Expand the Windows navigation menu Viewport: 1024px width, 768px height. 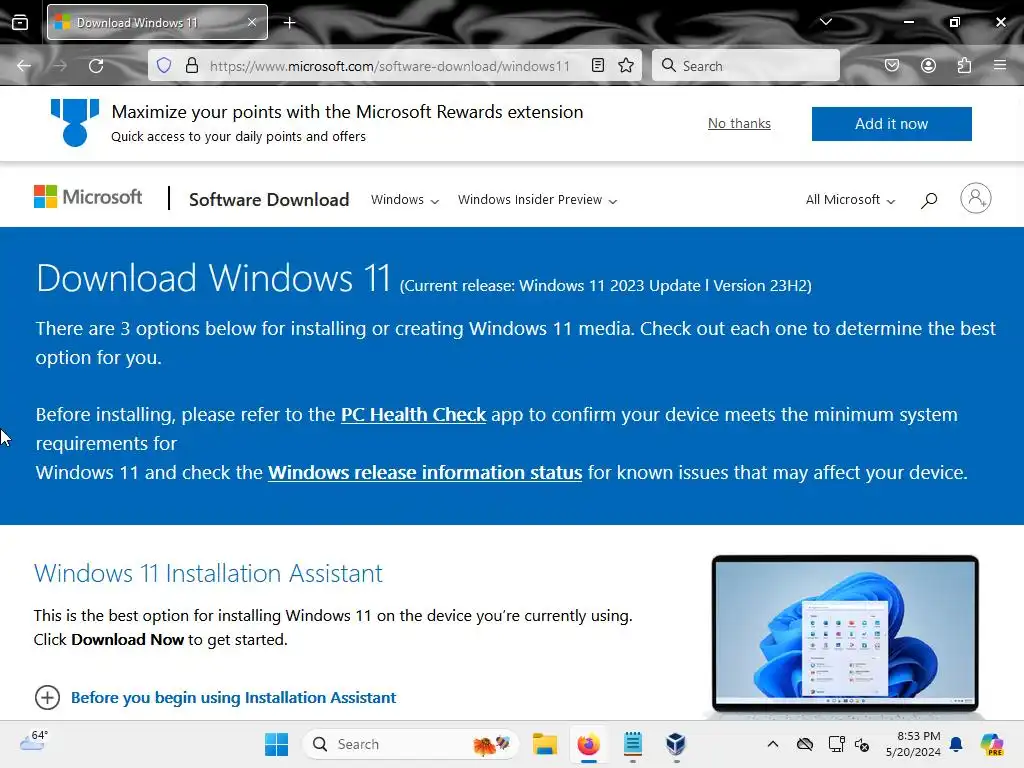(x=405, y=200)
